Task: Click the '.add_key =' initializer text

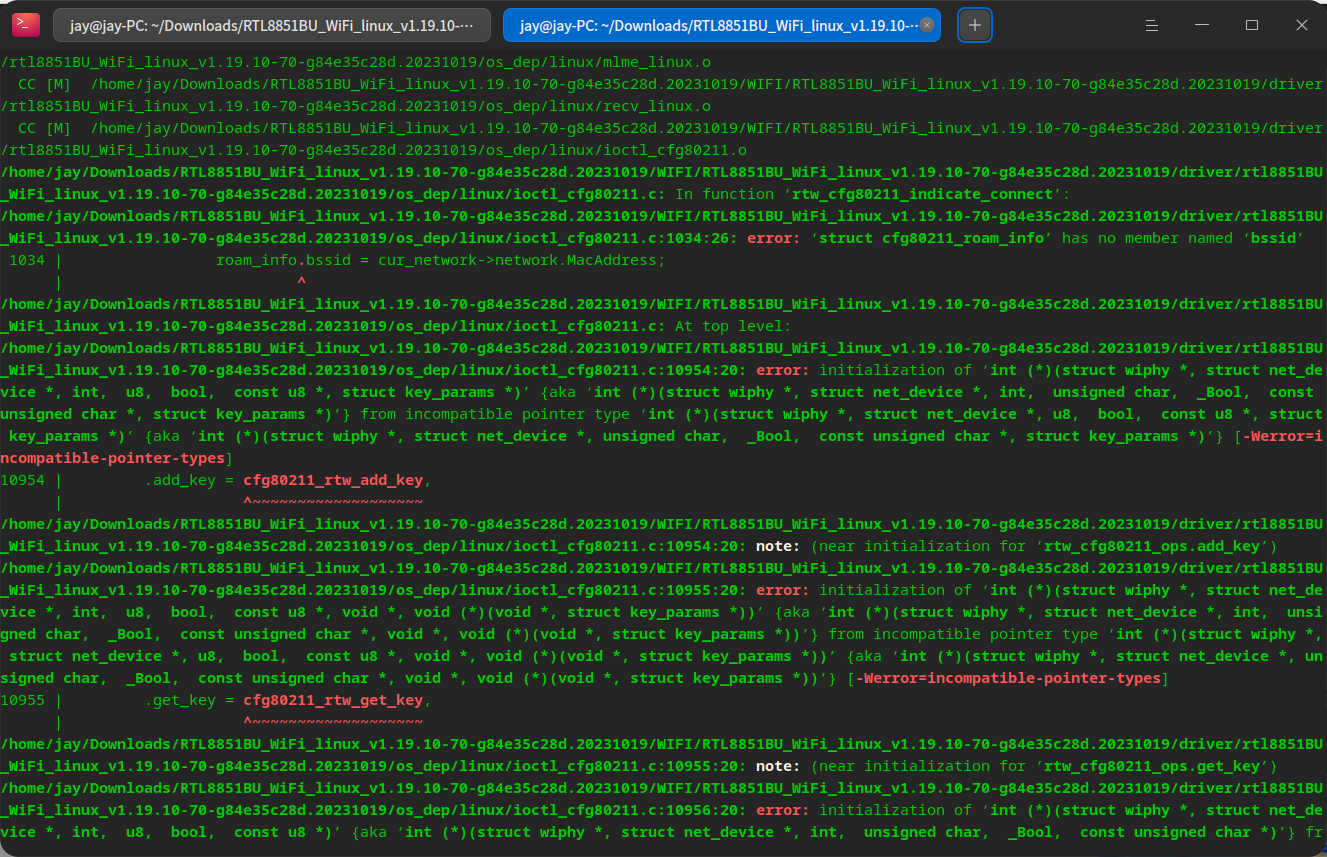Action: pos(190,480)
